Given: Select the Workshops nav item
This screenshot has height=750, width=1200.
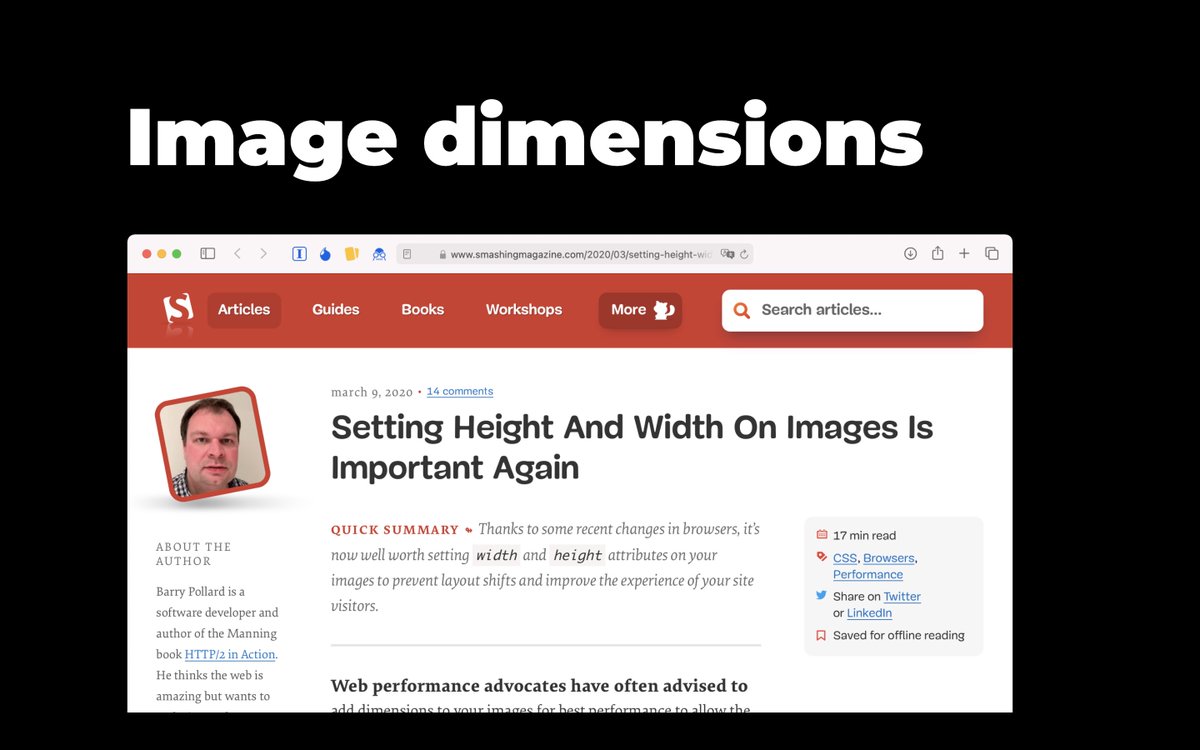Looking at the screenshot, I should (524, 310).
